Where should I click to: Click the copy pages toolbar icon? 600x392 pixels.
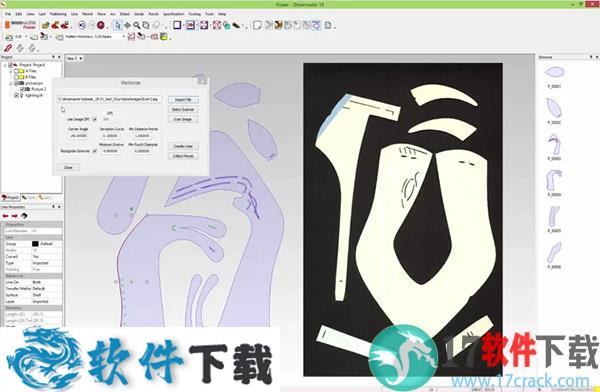pos(146,25)
